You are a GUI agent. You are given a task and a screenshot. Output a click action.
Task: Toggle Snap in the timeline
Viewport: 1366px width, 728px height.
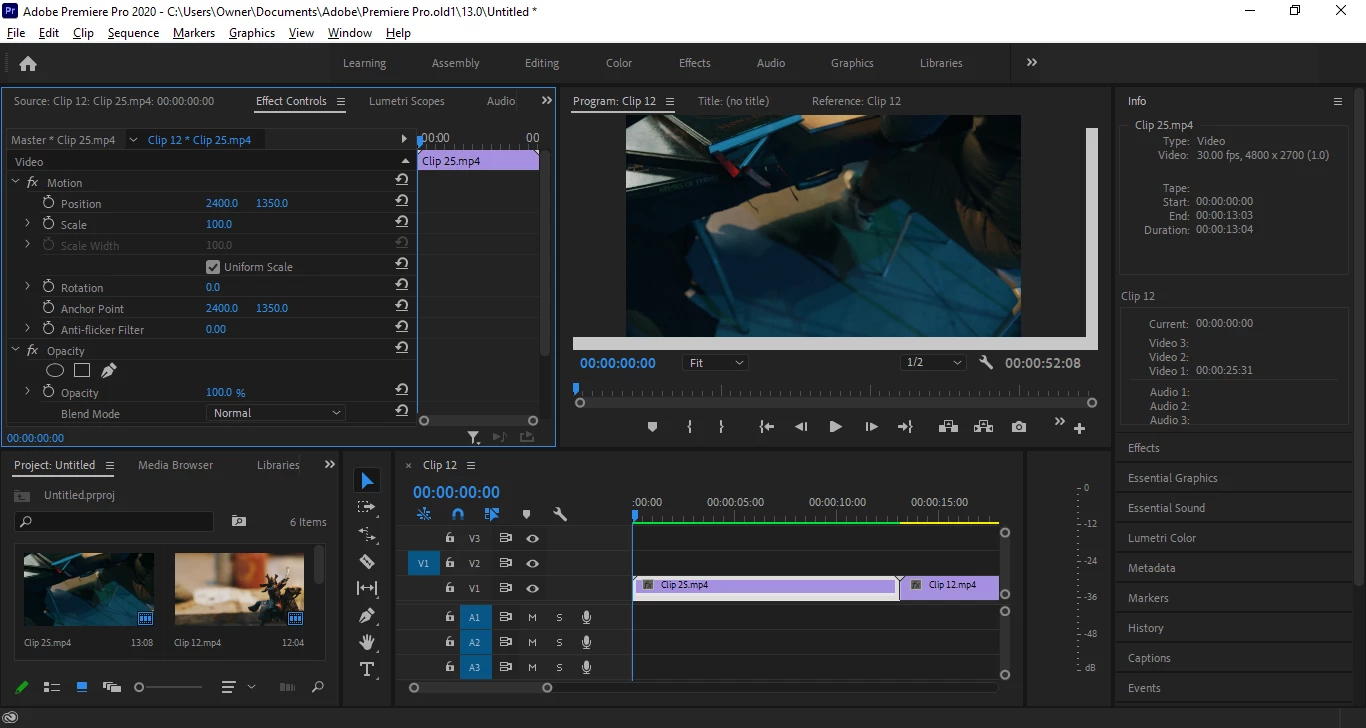click(x=458, y=514)
